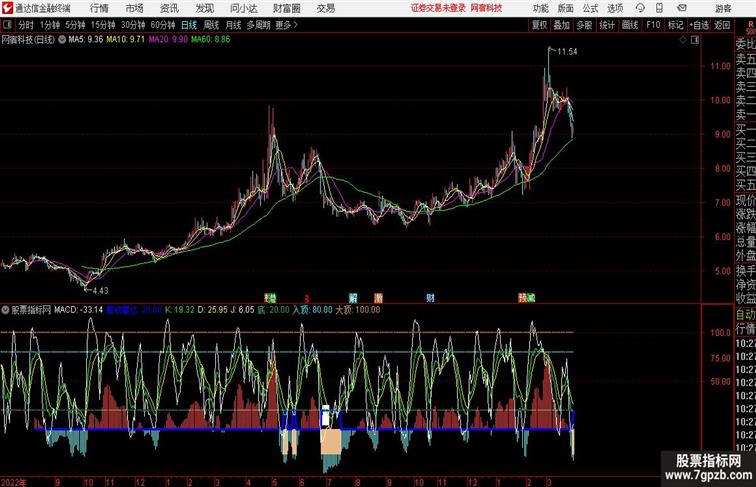The height and width of the screenshot is (487, 756).
Task: Open the 交易 menu
Action: pos(325,8)
